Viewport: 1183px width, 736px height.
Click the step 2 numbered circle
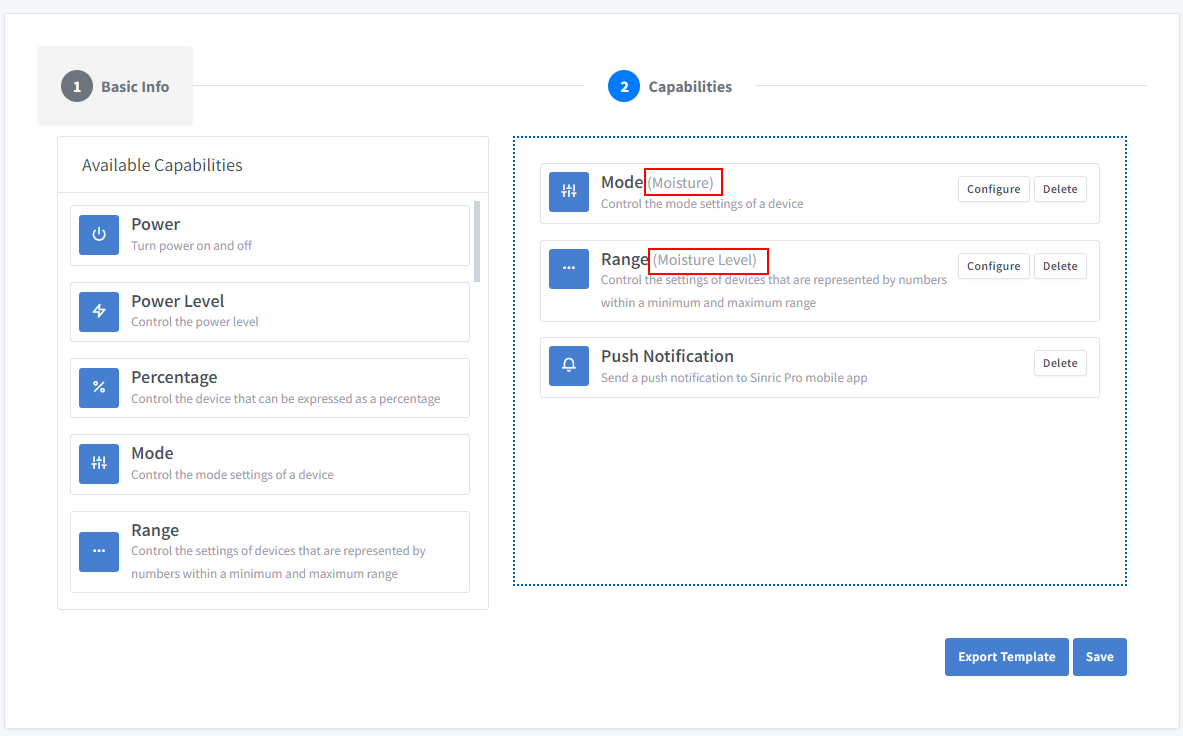pyautogui.click(x=624, y=86)
